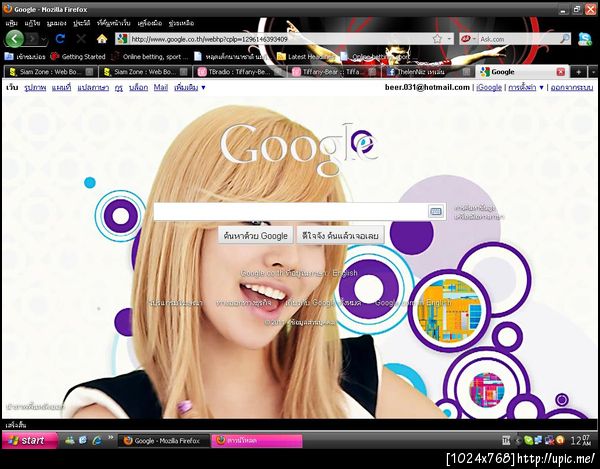Open a new tab with the plus button
600x469 pixels.
[579, 72]
